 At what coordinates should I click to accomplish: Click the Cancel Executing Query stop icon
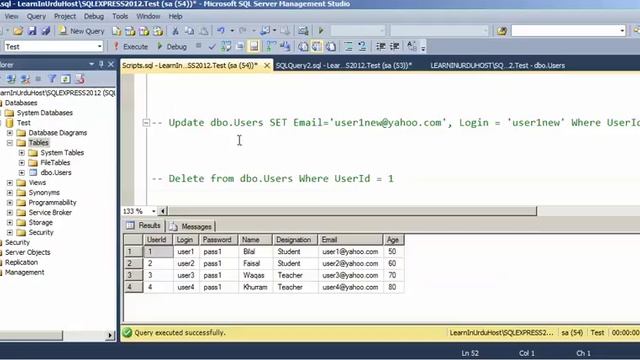pyautogui.click(x=198, y=46)
